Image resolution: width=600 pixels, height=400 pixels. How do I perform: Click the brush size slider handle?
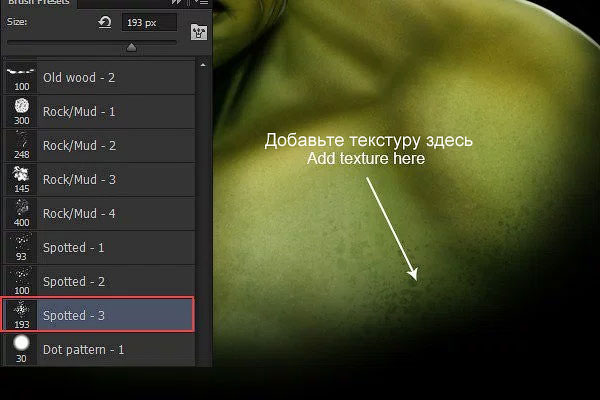tap(131, 47)
